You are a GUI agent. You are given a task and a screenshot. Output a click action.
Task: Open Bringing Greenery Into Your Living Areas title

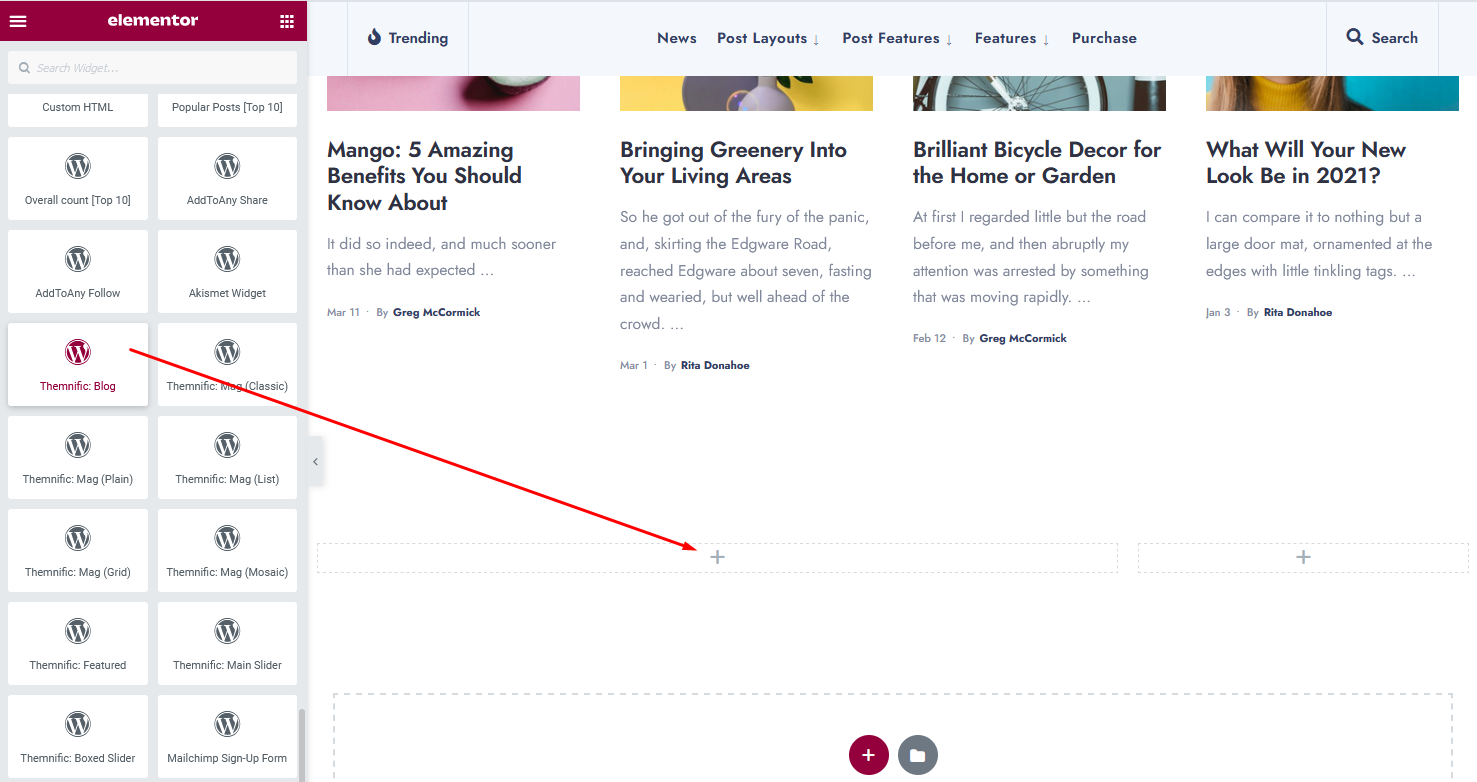pos(733,163)
